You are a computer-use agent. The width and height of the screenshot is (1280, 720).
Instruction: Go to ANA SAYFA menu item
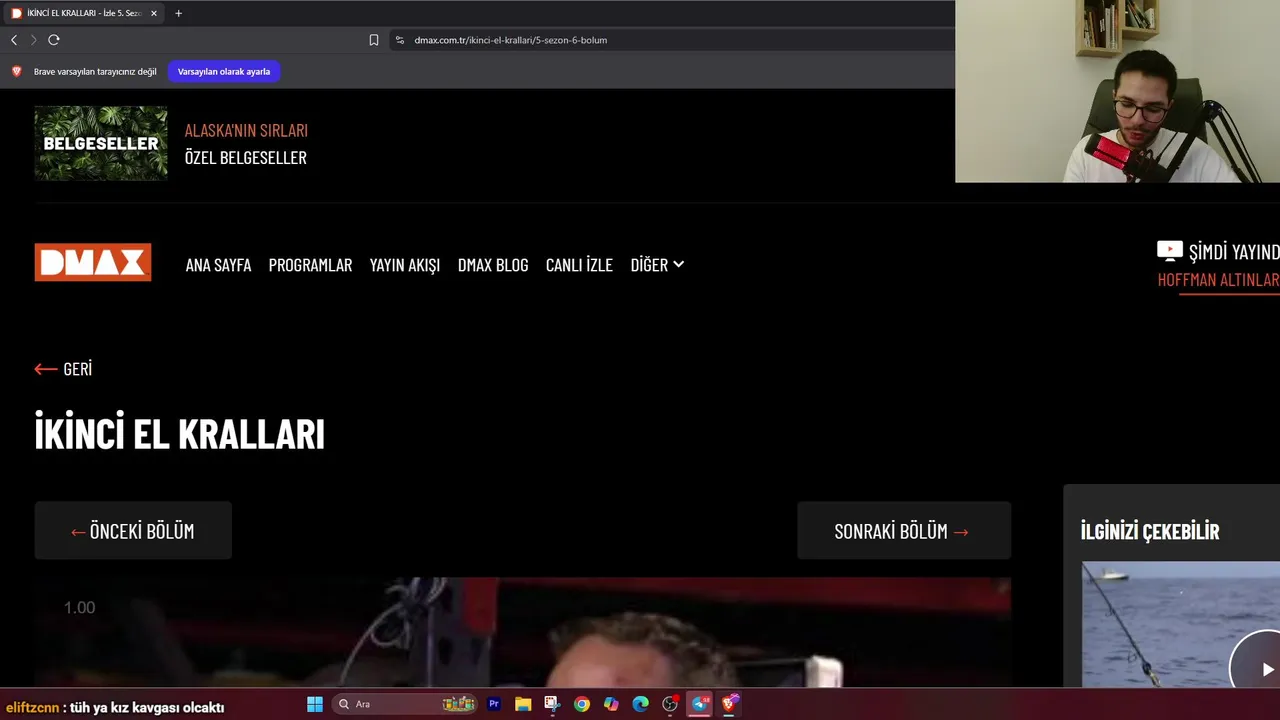point(218,265)
